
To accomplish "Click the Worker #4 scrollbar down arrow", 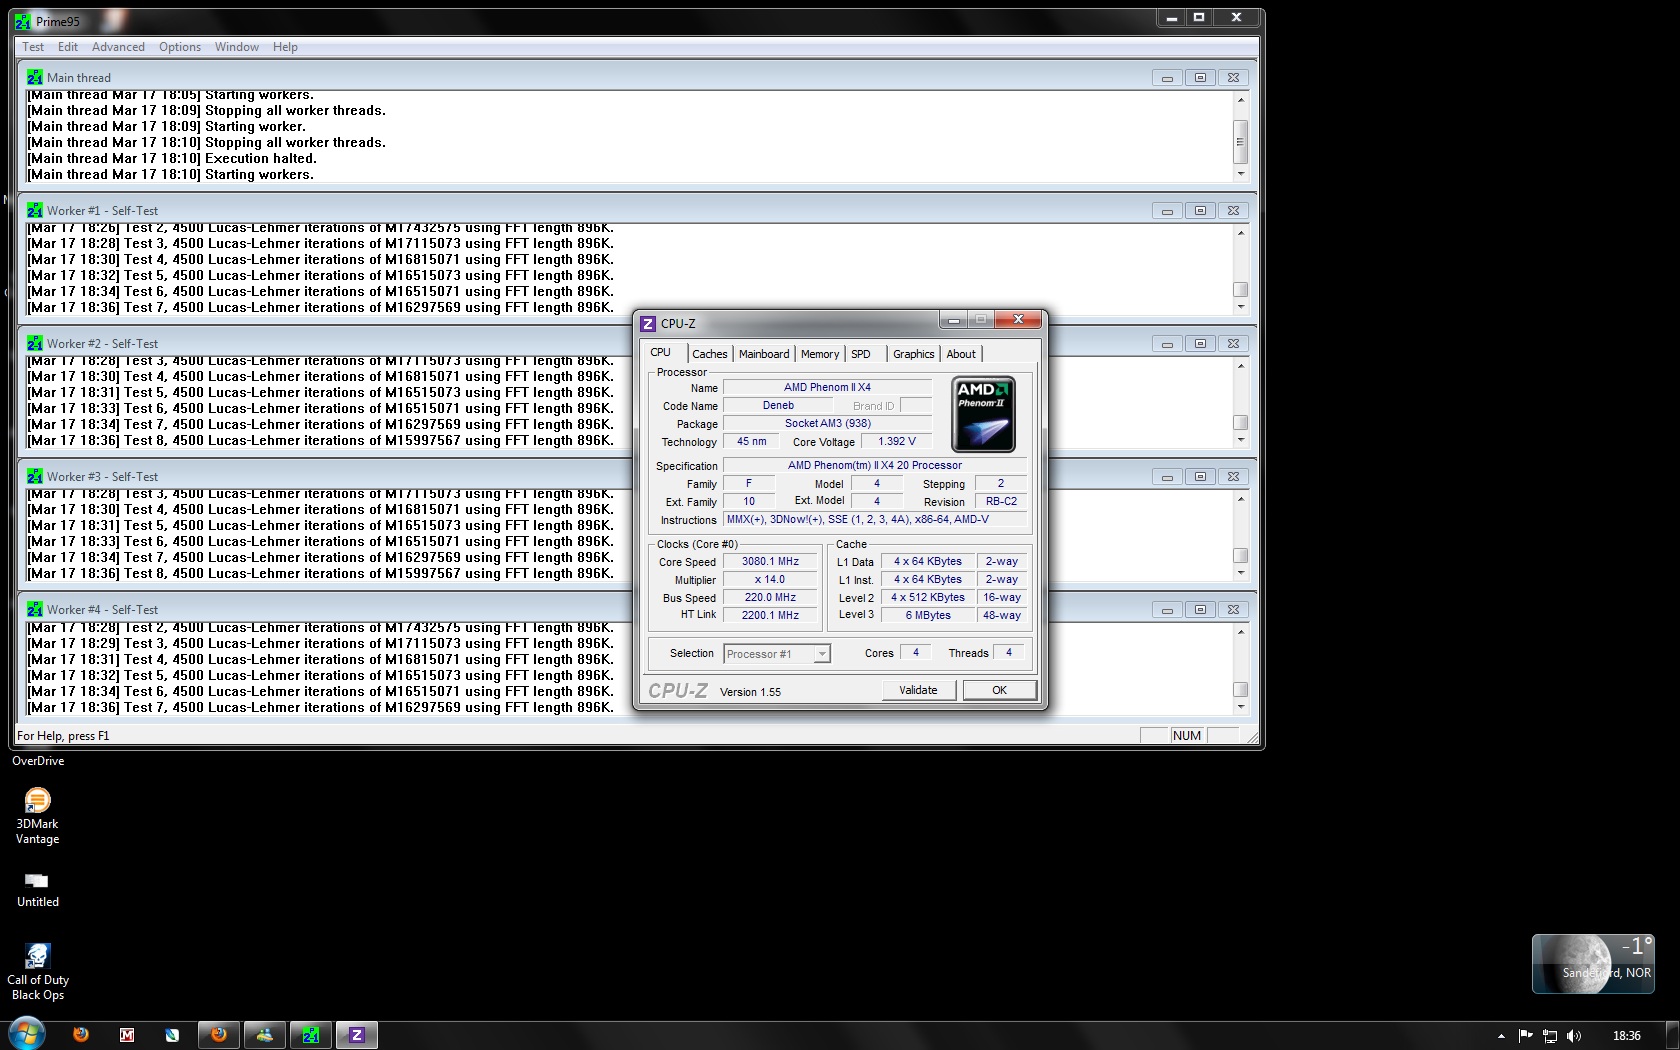I will tap(1241, 706).
